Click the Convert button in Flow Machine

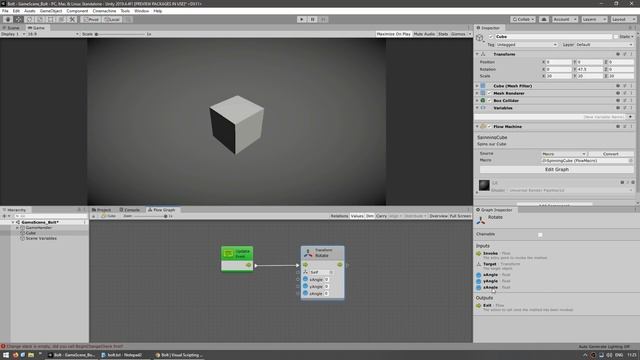(x=611, y=154)
